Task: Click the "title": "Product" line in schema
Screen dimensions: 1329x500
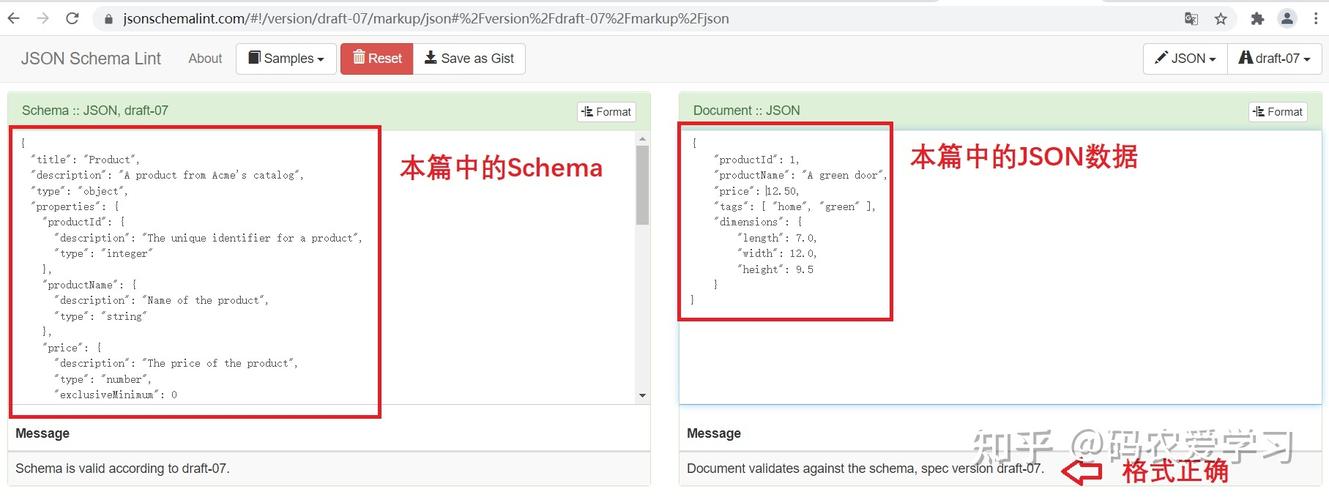Action: 85,159
